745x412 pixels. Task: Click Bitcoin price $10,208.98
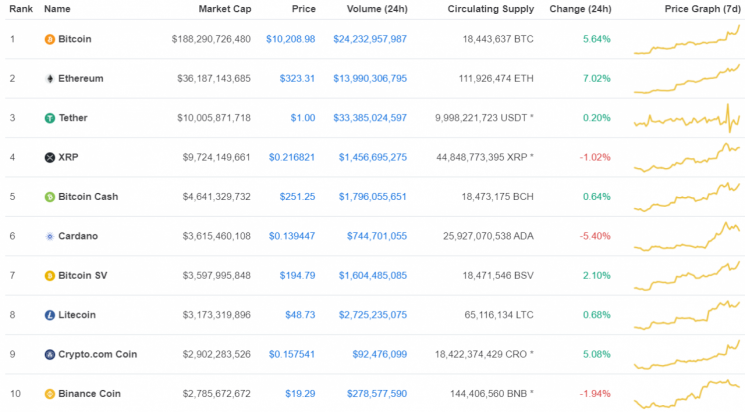pos(290,39)
